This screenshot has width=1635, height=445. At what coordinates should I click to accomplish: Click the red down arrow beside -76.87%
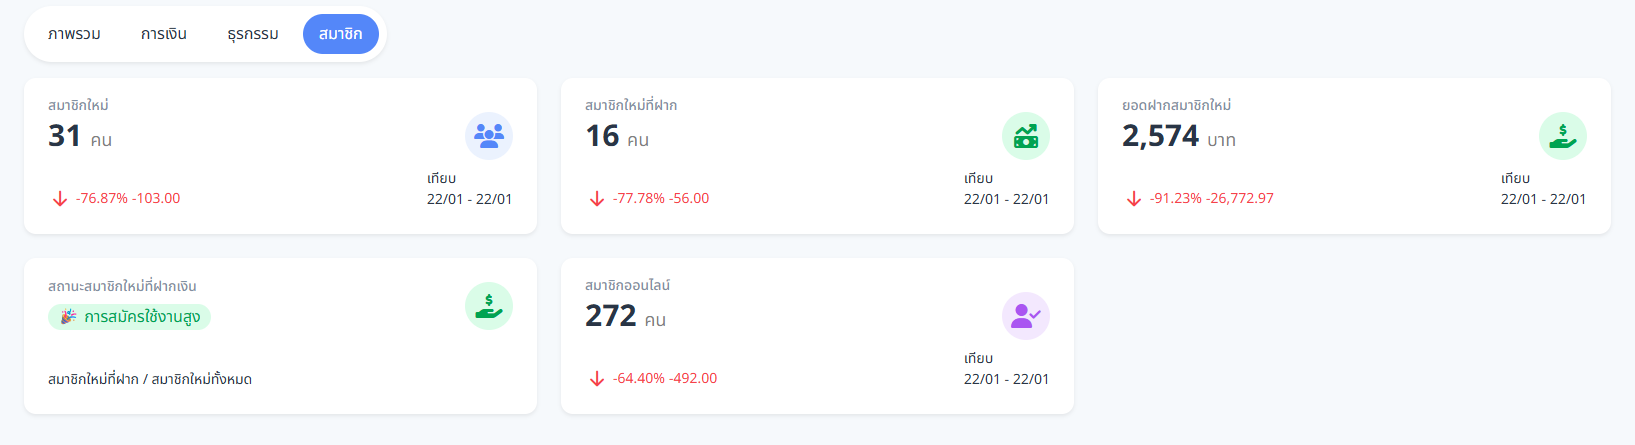[x=60, y=199]
